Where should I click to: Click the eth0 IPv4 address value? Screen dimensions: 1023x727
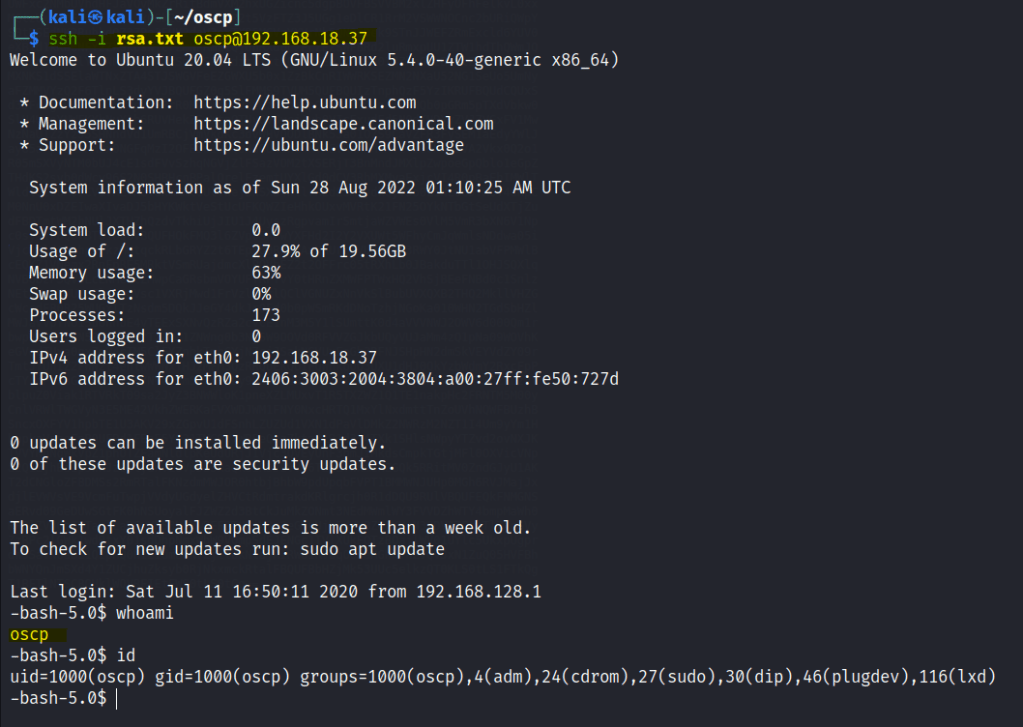(314, 358)
